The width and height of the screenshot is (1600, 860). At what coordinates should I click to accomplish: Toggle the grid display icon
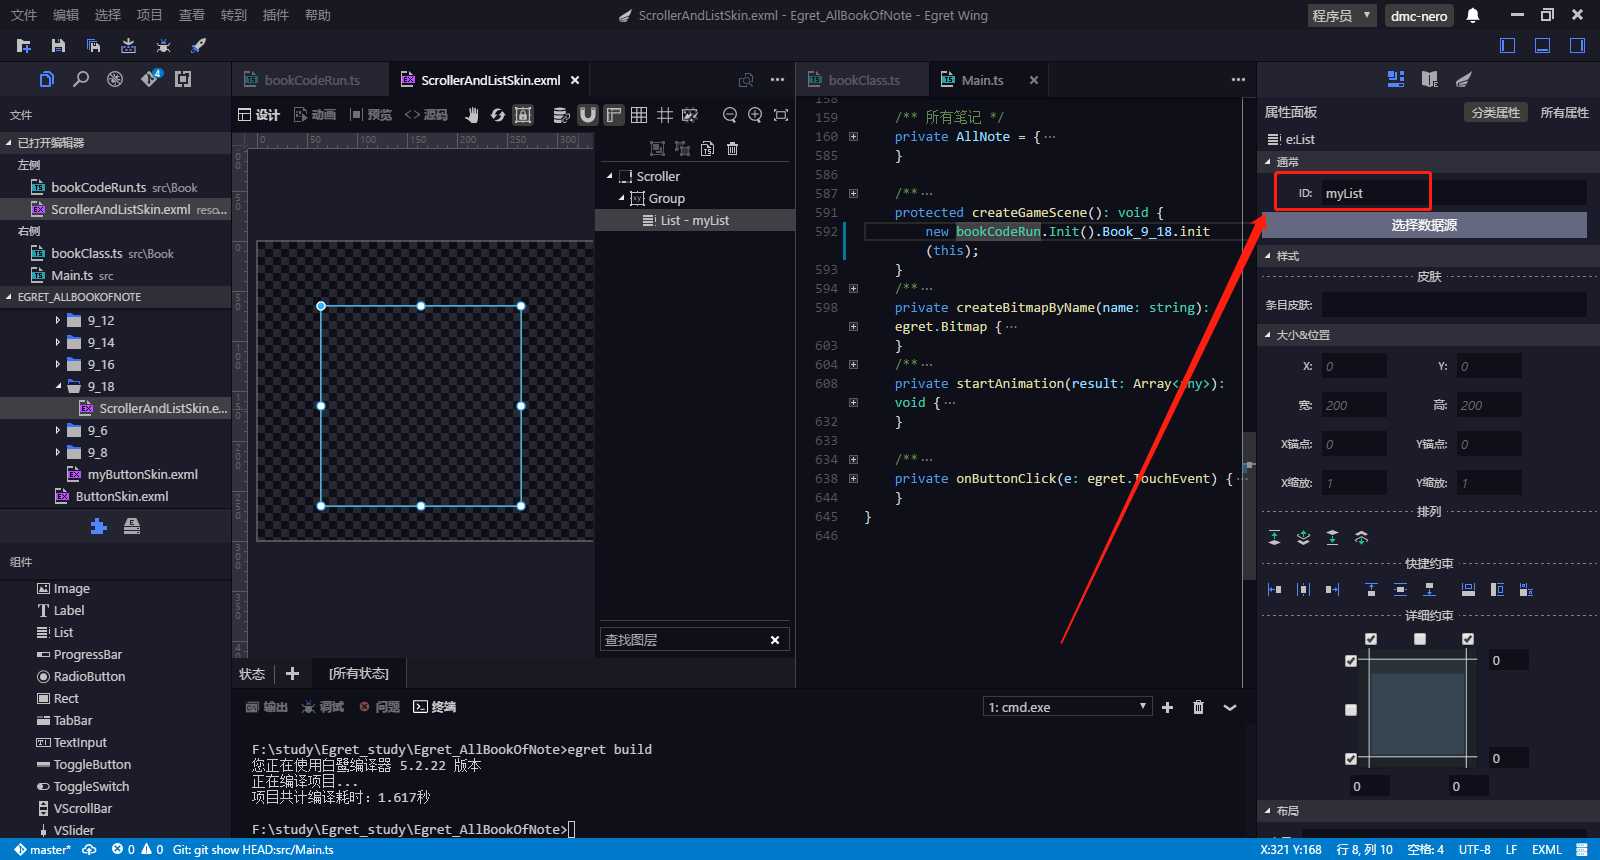pyautogui.click(x=639, y=115)
